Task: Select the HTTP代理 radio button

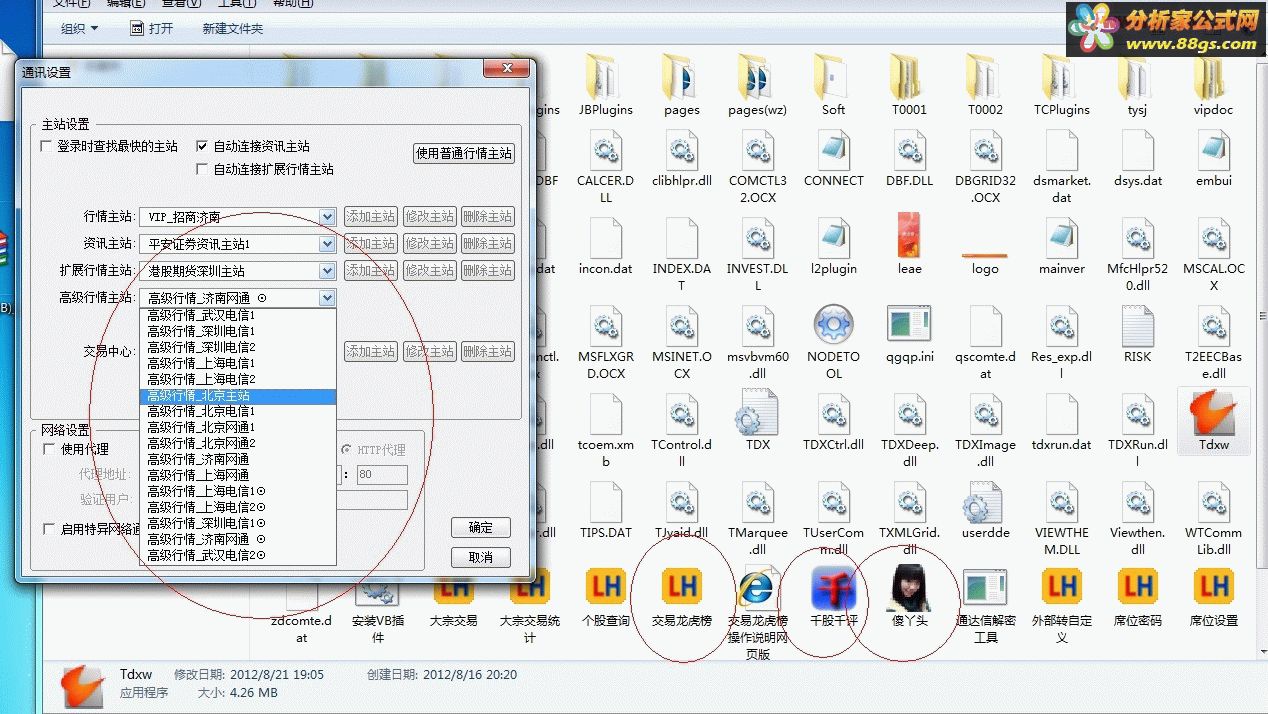Action: tap(347, 450)
